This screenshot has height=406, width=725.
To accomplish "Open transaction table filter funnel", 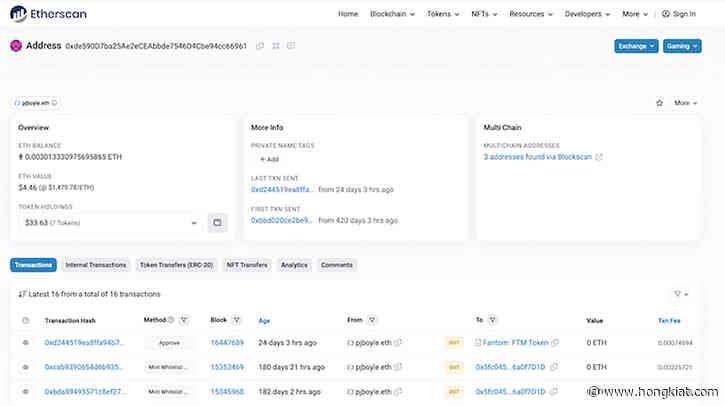I will coord(681,294).
